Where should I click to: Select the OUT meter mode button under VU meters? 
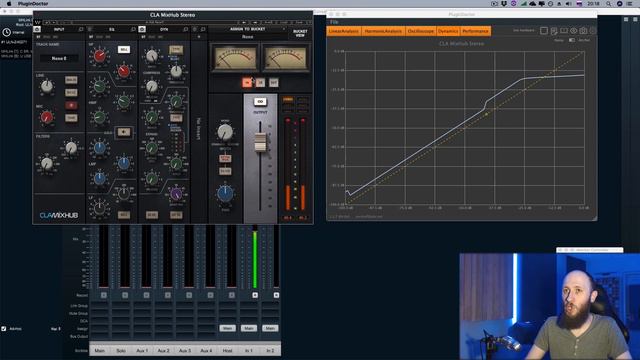click(273, 83)
